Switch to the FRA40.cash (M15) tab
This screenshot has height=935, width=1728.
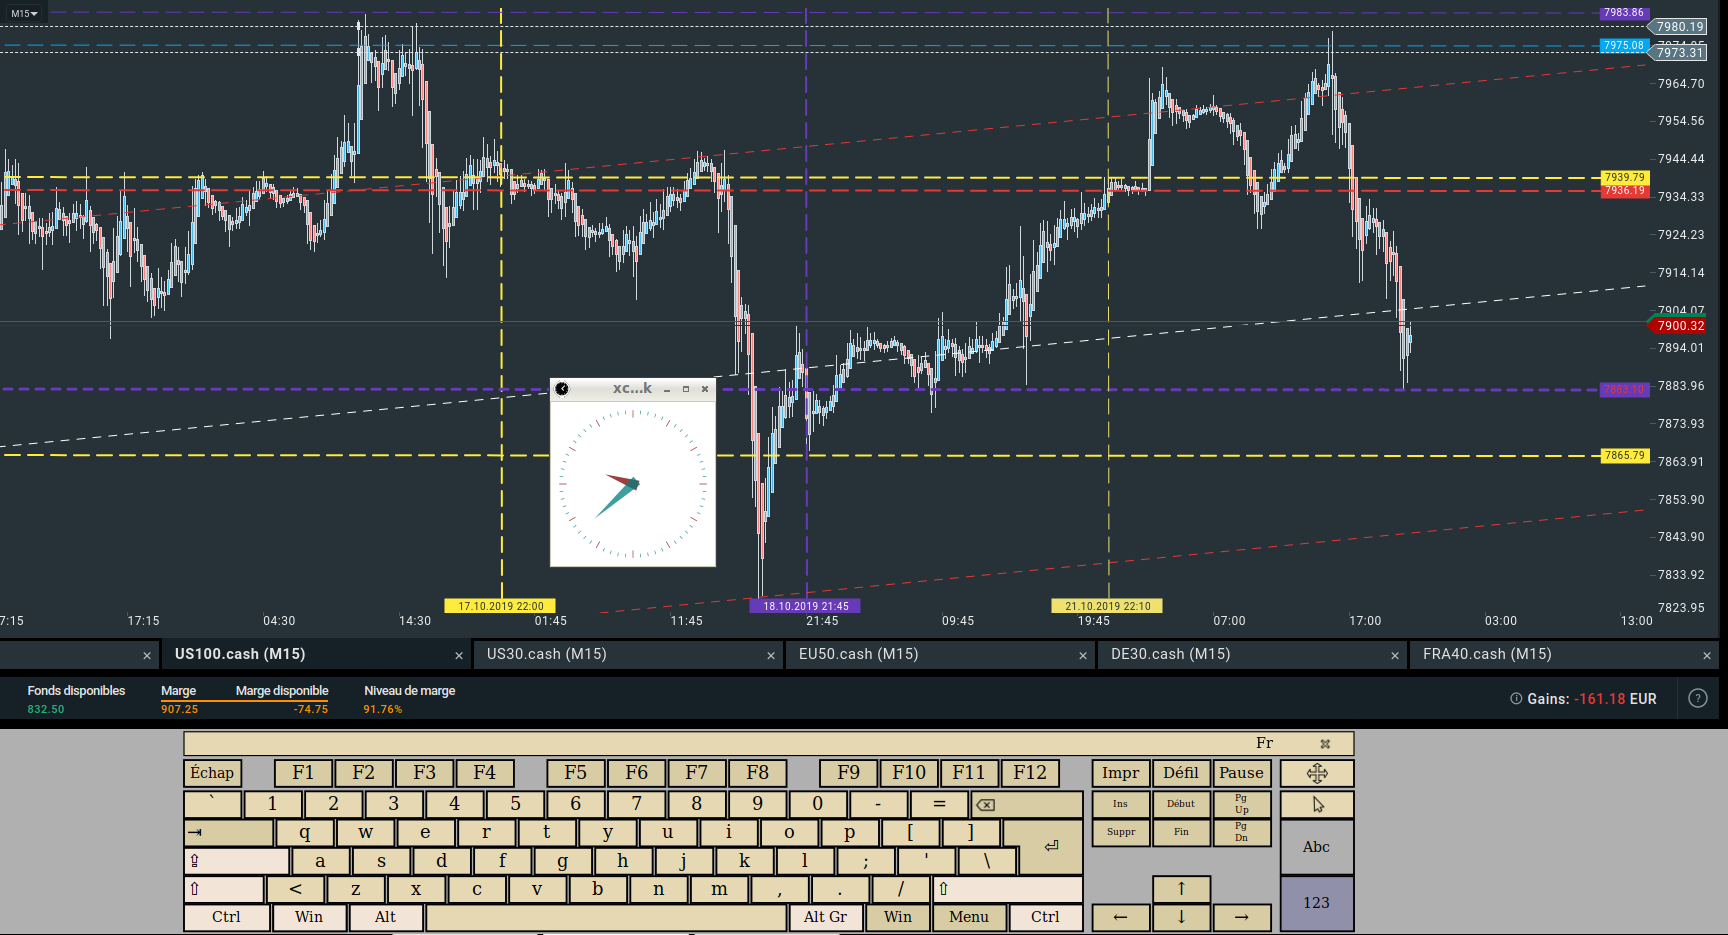[x=1487, y=654]
